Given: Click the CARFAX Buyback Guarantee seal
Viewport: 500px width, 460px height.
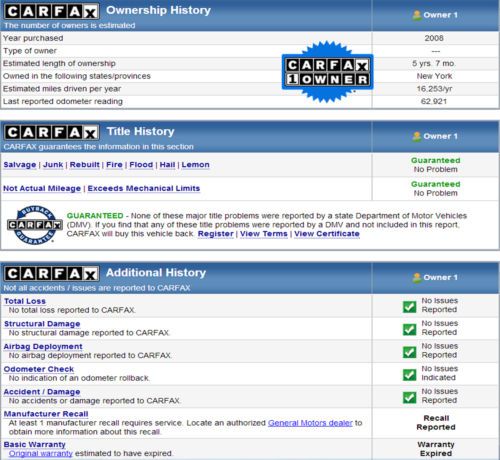Looking at the screenshot, I should (35, 225).
